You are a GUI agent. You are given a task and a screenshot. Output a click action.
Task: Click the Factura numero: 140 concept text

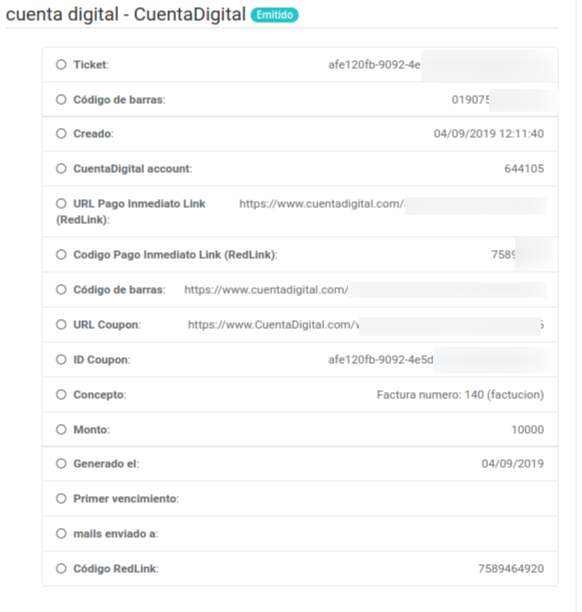(x=460, y=395)
